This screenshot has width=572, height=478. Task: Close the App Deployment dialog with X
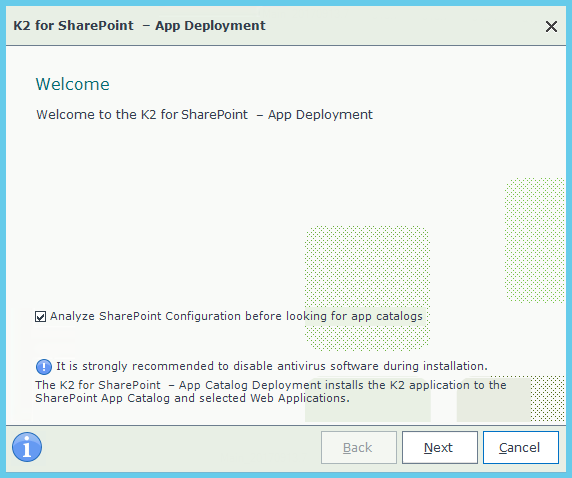point(551,26)
